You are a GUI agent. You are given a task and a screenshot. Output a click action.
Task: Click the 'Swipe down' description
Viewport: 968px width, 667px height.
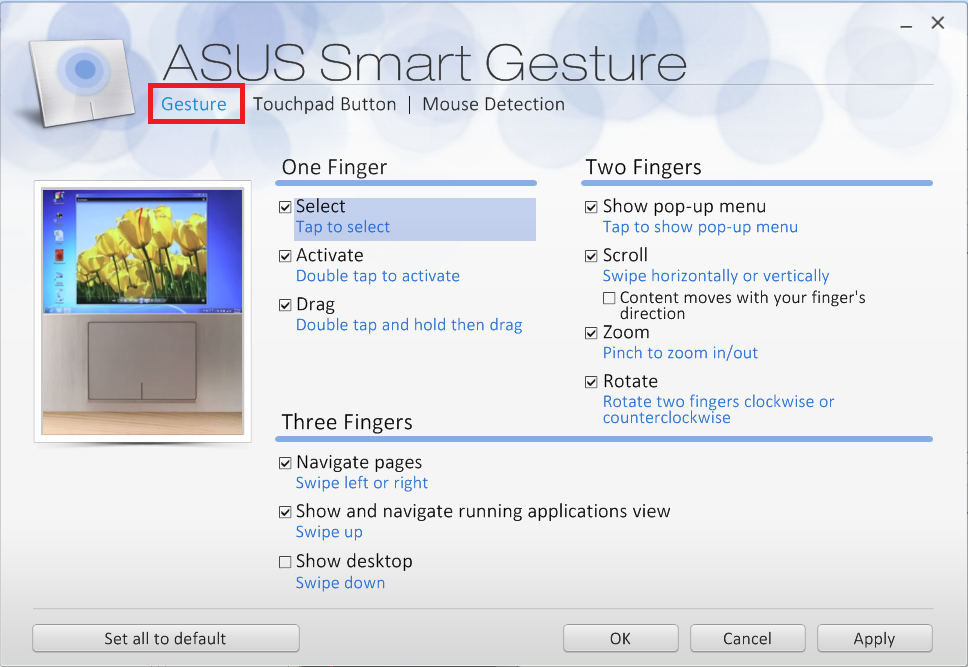point(340,582)
